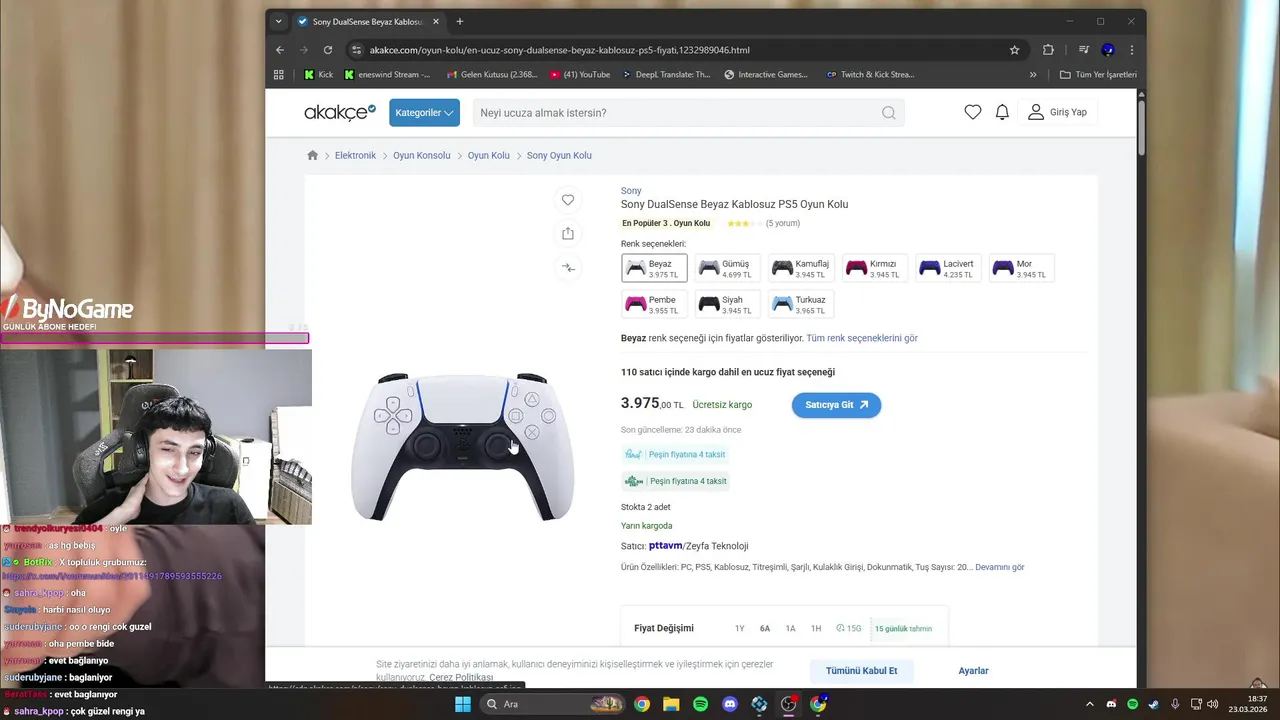Open Windows Start menu

tap(462, 704)
